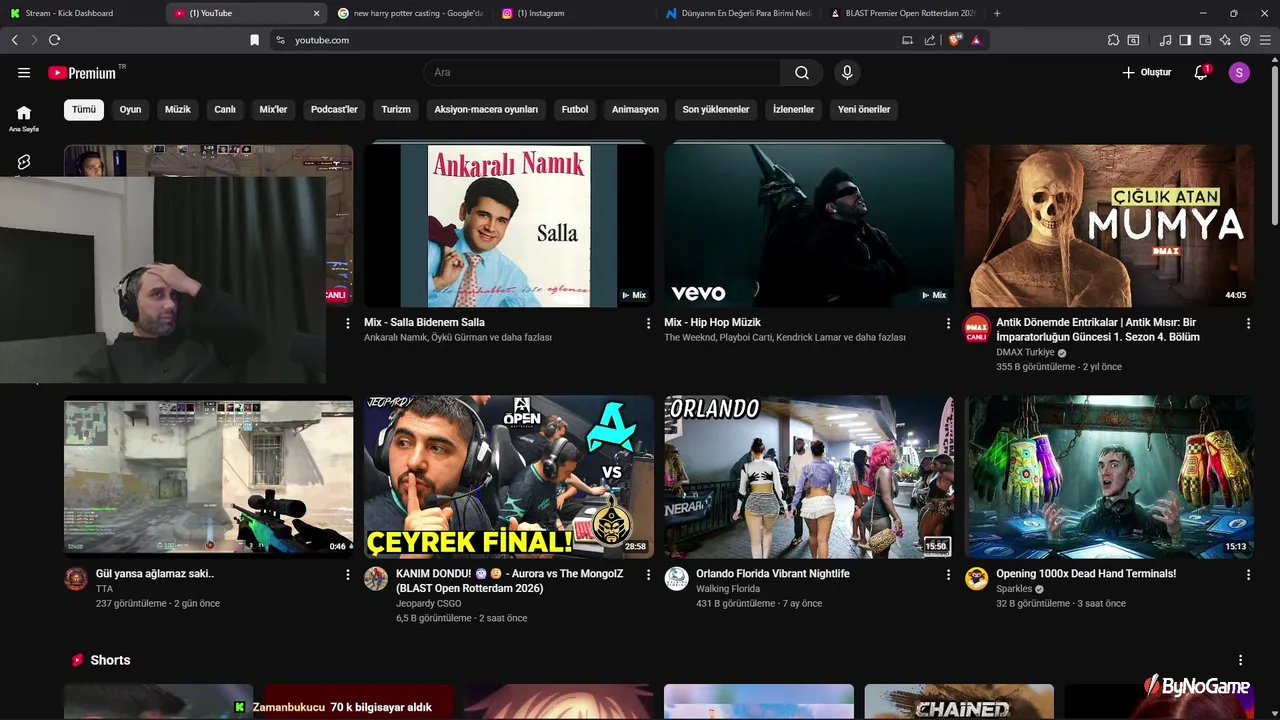Open the Brave Wallet icon

[x=1205, y=40]
